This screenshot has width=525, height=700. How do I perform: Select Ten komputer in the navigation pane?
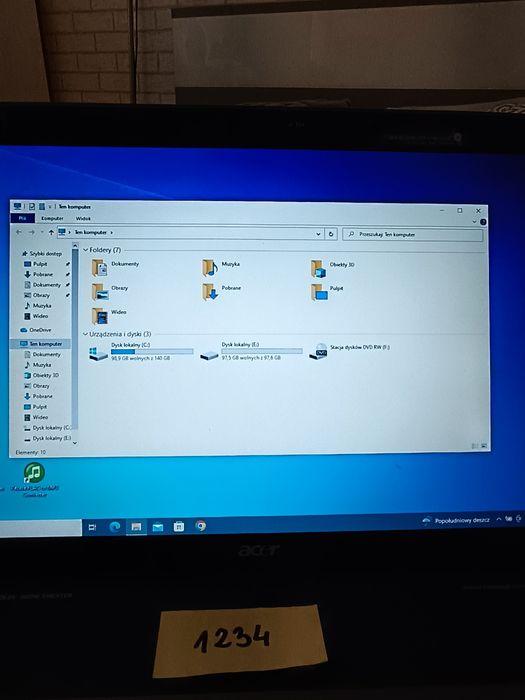tap(41, 344)
